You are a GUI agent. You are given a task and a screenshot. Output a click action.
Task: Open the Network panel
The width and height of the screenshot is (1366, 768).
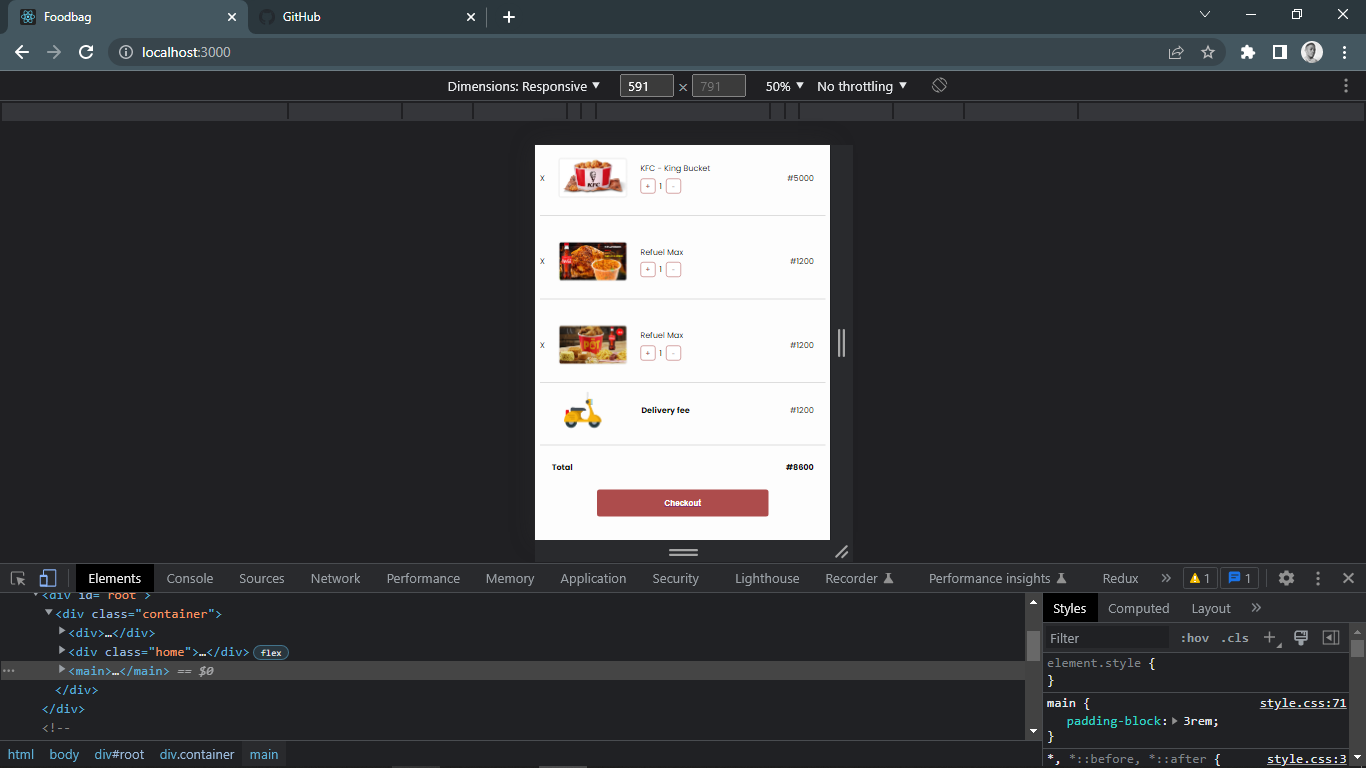pyautogui.click(x=335, y=578)
